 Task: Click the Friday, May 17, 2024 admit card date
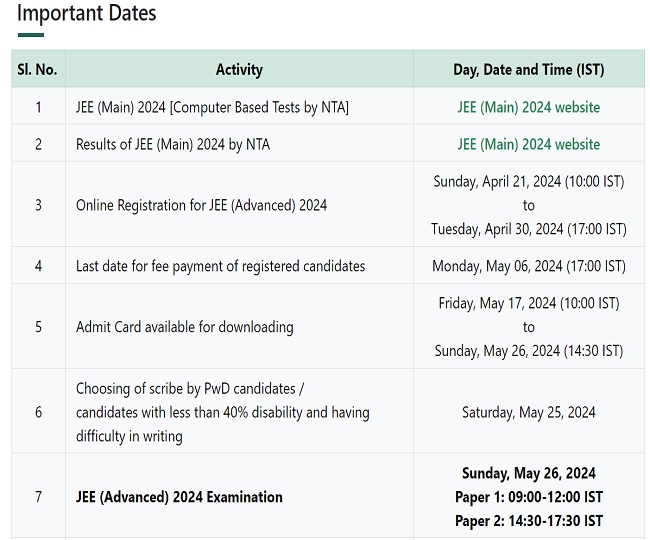coord(528,303)
